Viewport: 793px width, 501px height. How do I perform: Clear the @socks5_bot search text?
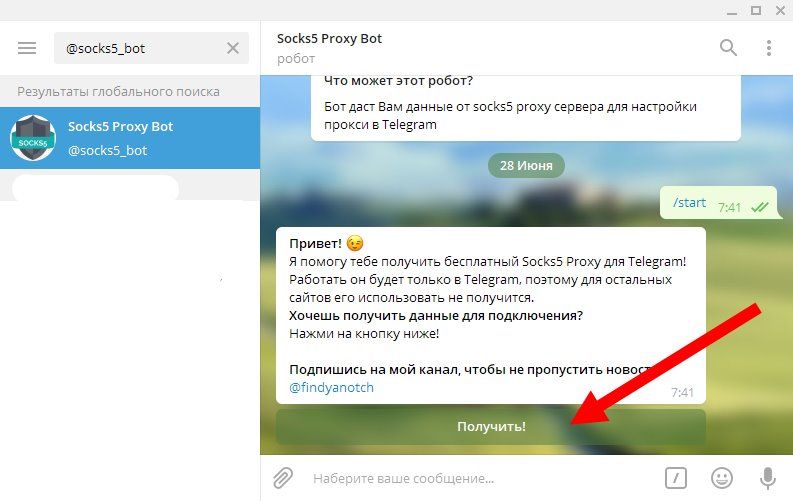pyautogui.click(x=233, y=48)
